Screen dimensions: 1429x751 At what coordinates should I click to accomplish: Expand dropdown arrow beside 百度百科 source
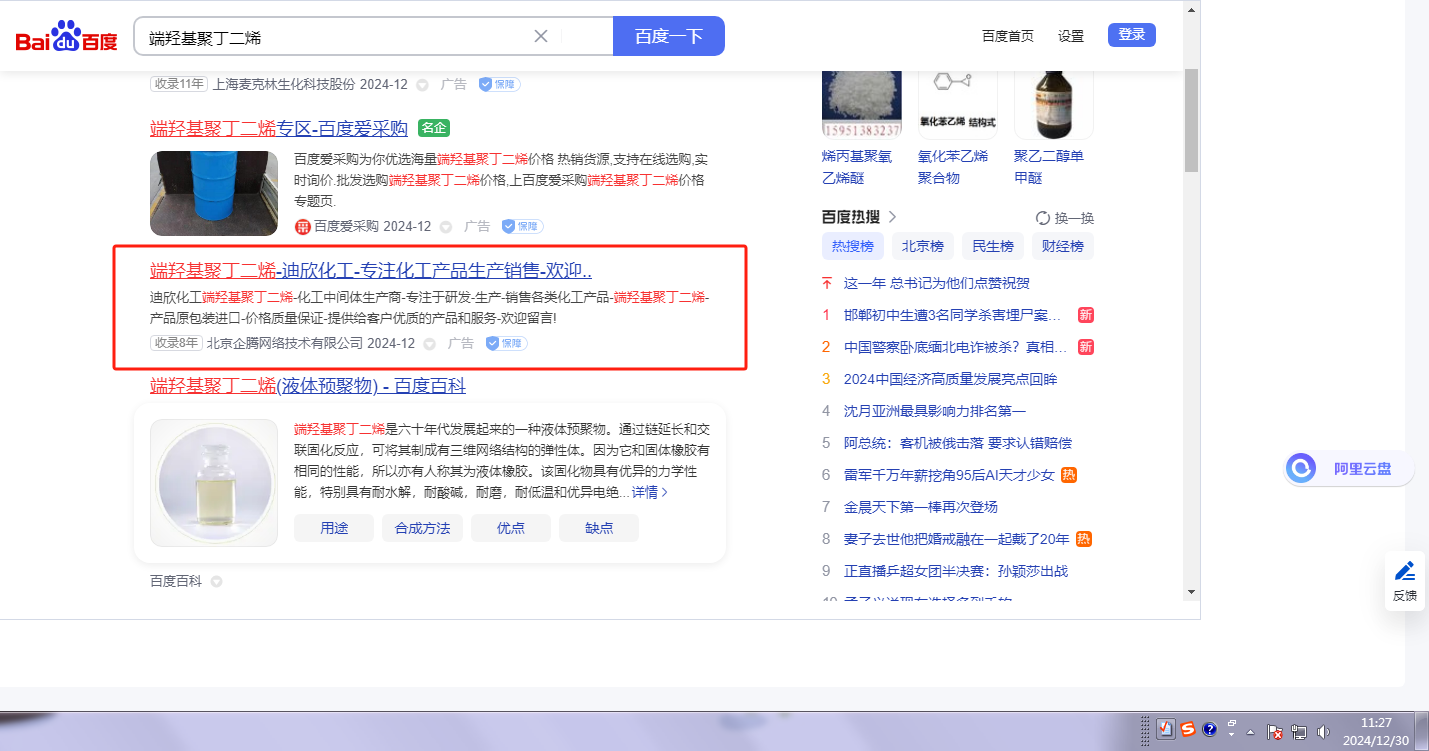pyautogui.click(x=216, y=582)
